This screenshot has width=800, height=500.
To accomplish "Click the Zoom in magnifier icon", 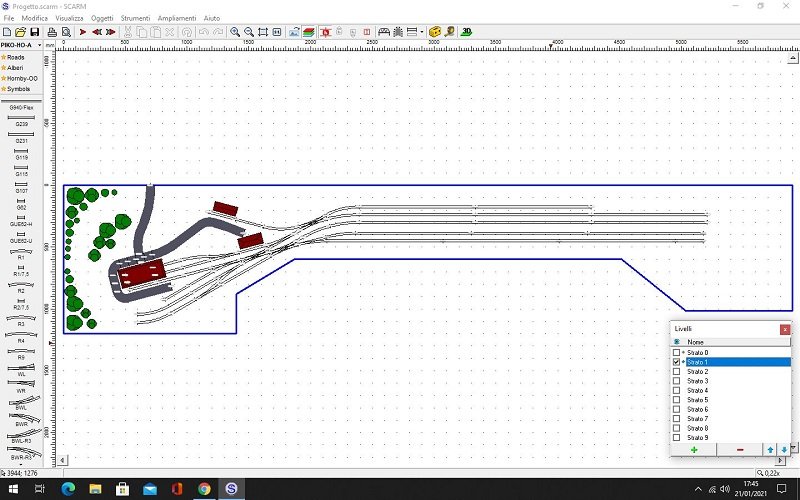I will pyautogui.click(x=235, y=32).
